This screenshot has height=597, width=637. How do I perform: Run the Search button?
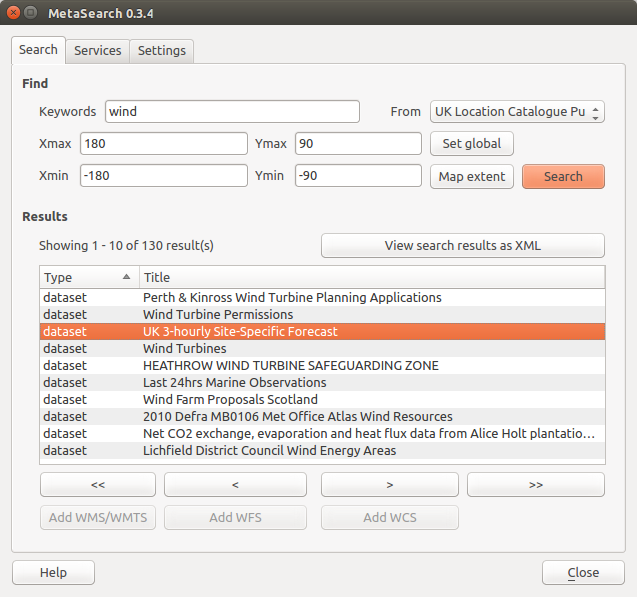pyautogui.click(x=563, y=176)
